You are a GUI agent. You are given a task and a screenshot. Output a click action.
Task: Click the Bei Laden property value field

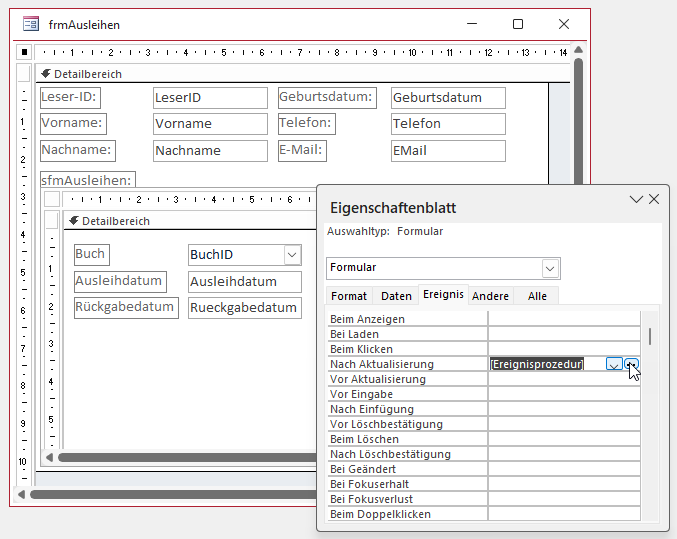(x=564, y=334)
